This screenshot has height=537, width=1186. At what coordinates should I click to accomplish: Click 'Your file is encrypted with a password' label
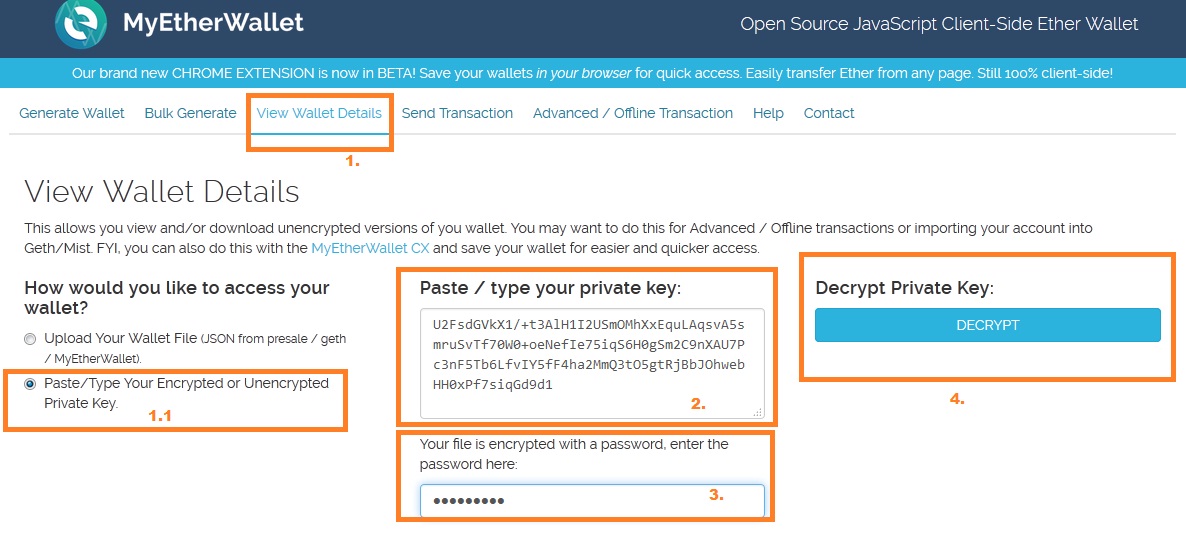[x=574, y=454]
